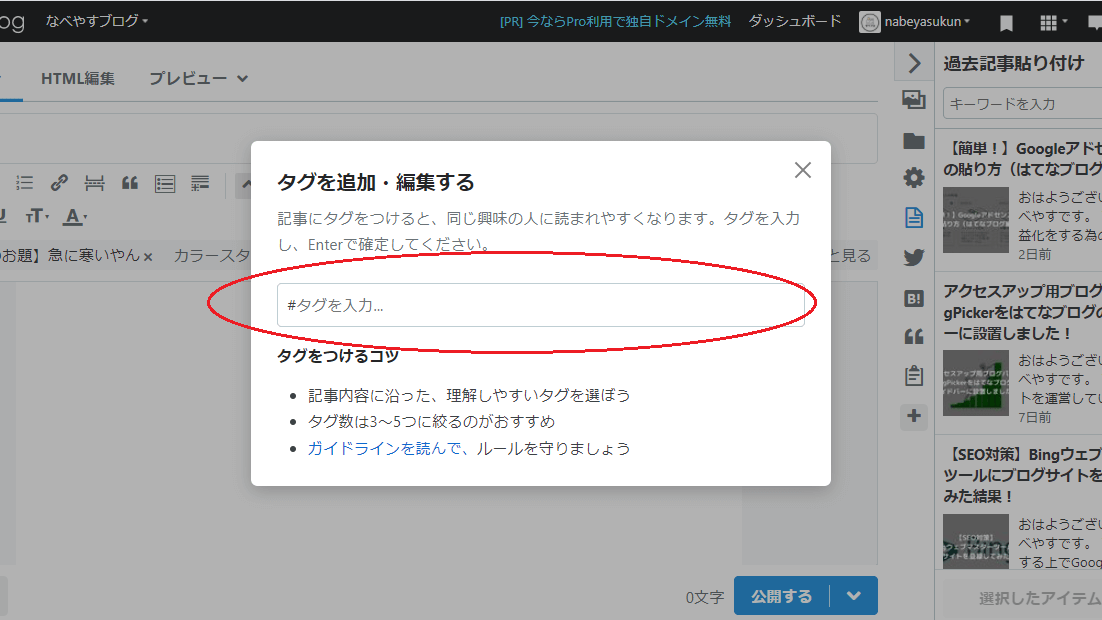Open the photo posting panel in sidebar

[x=913, y=100]
